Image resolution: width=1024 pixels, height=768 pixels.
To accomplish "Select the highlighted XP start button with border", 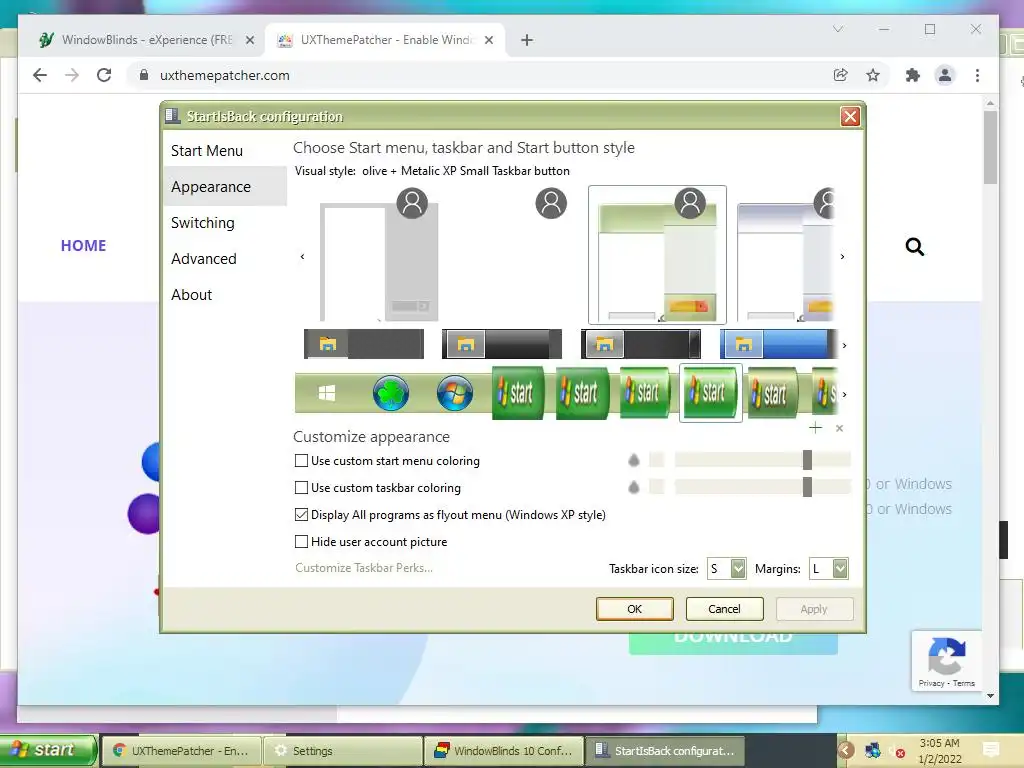I will pos(711,392).
